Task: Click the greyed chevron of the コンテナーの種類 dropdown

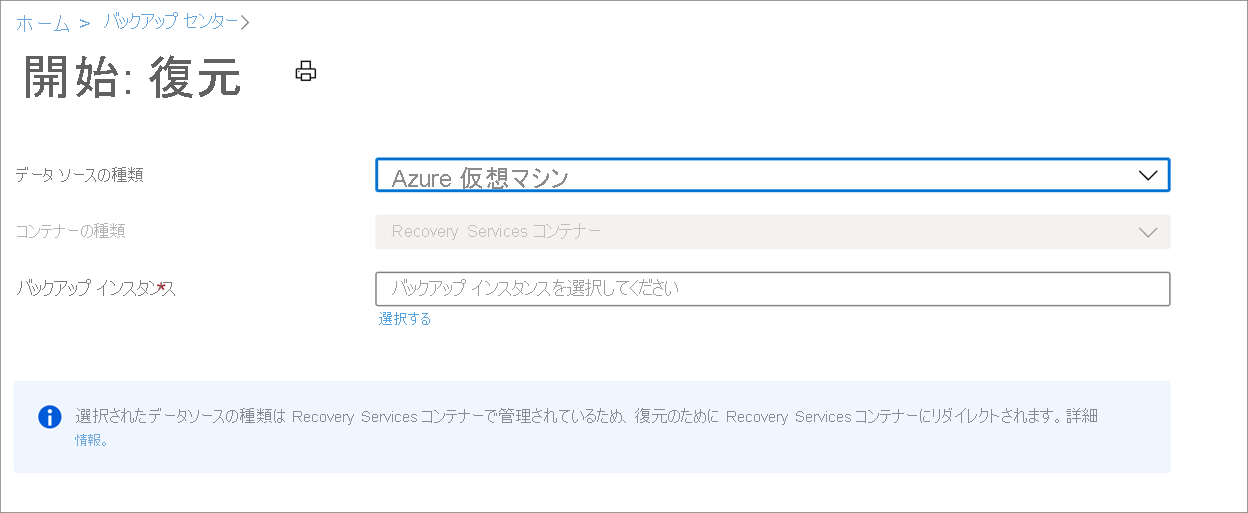Action: pos(1147,232)
